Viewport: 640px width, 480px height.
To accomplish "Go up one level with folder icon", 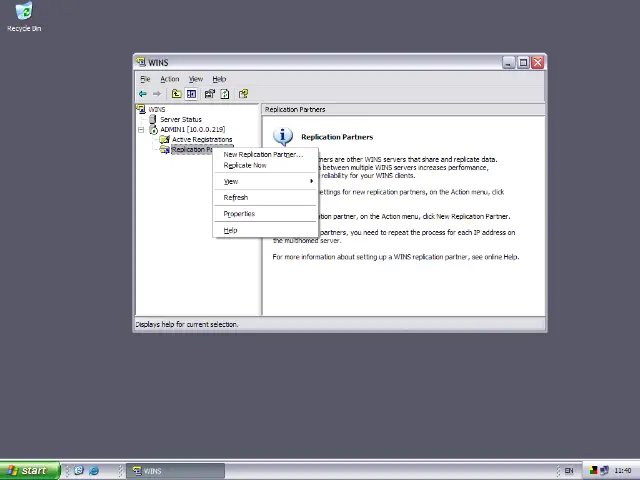I will tap(176, 94).
